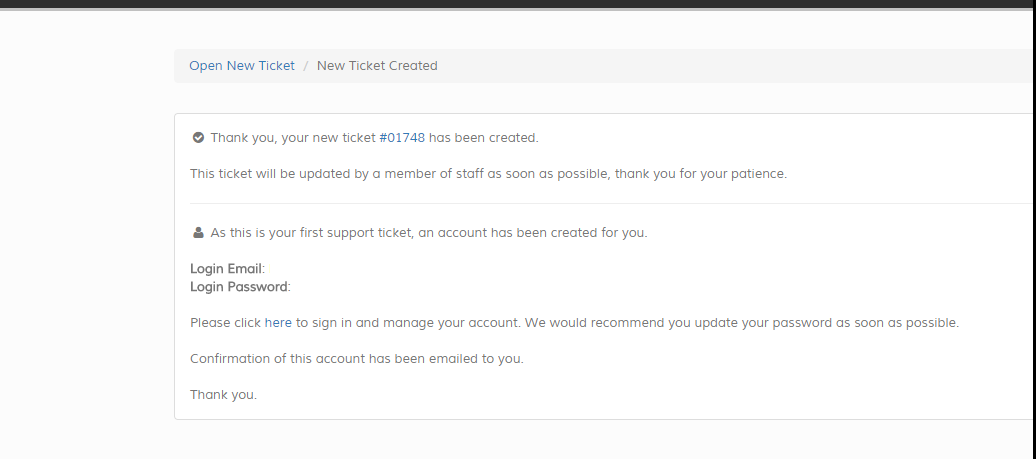This screenshot has width=1036, height=459.
Task: Click the final 'Thank you.' line
Action: tap(223, 395)
